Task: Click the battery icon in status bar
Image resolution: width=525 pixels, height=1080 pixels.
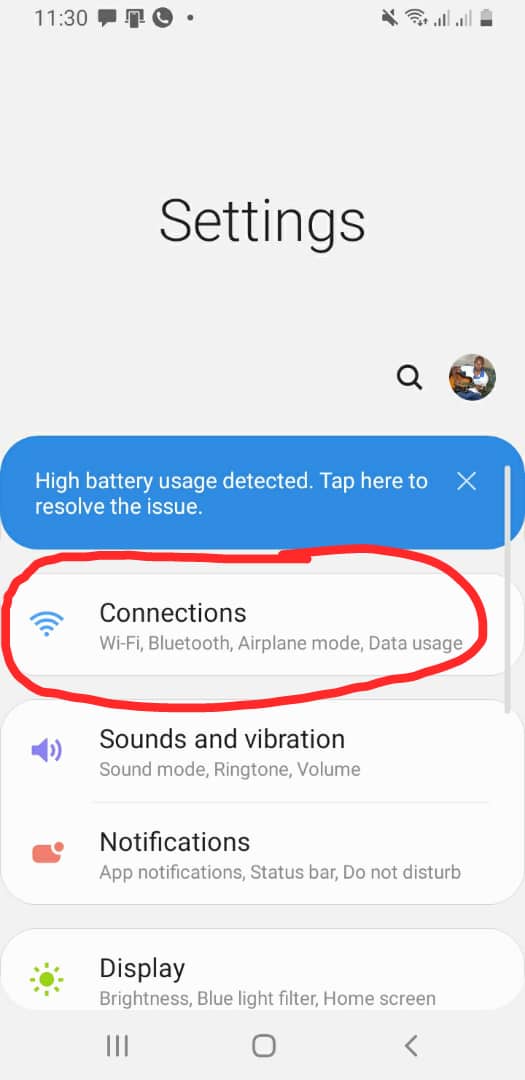Action: tap(486, 18)
